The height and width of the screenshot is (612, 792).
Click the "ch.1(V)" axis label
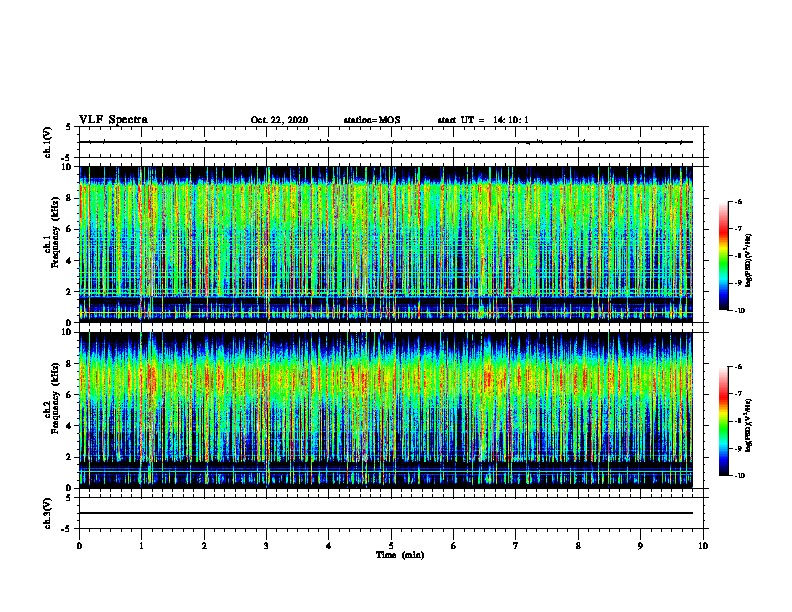pos(47,142)
